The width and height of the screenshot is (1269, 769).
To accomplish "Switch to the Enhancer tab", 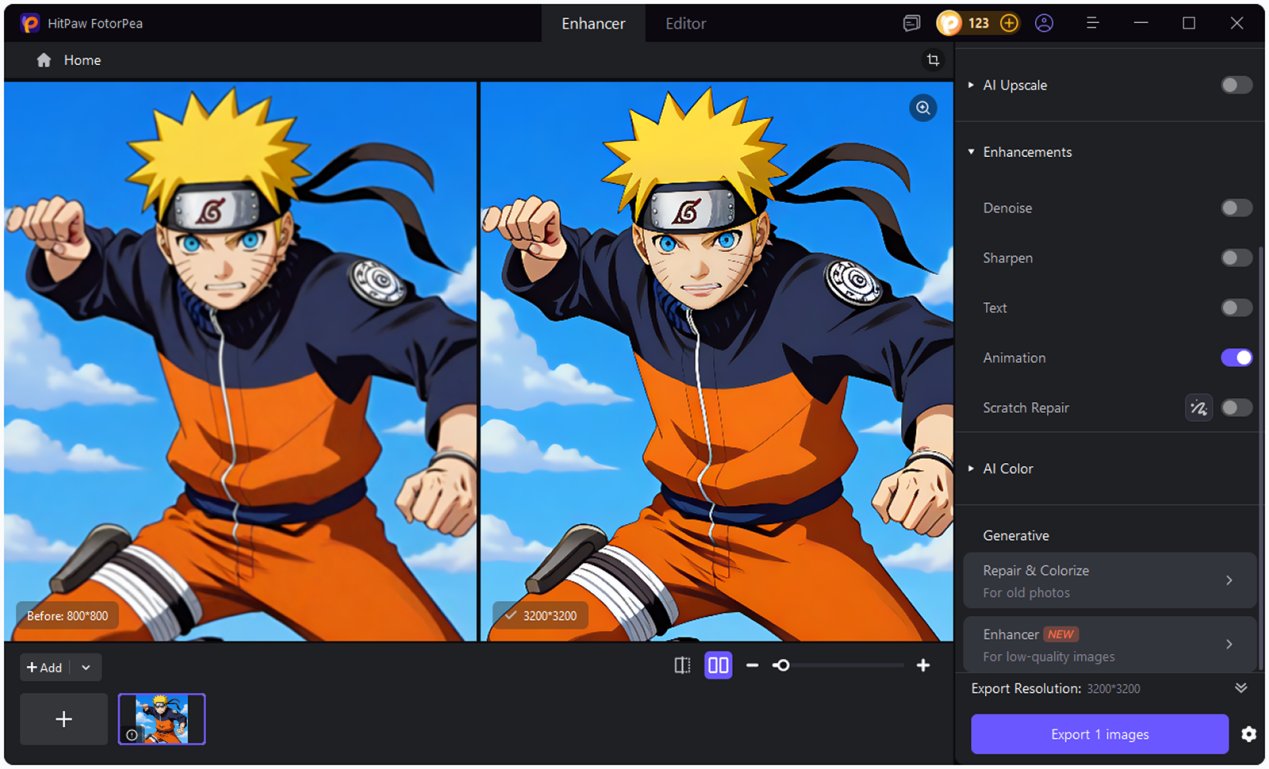I will (593, 23).
